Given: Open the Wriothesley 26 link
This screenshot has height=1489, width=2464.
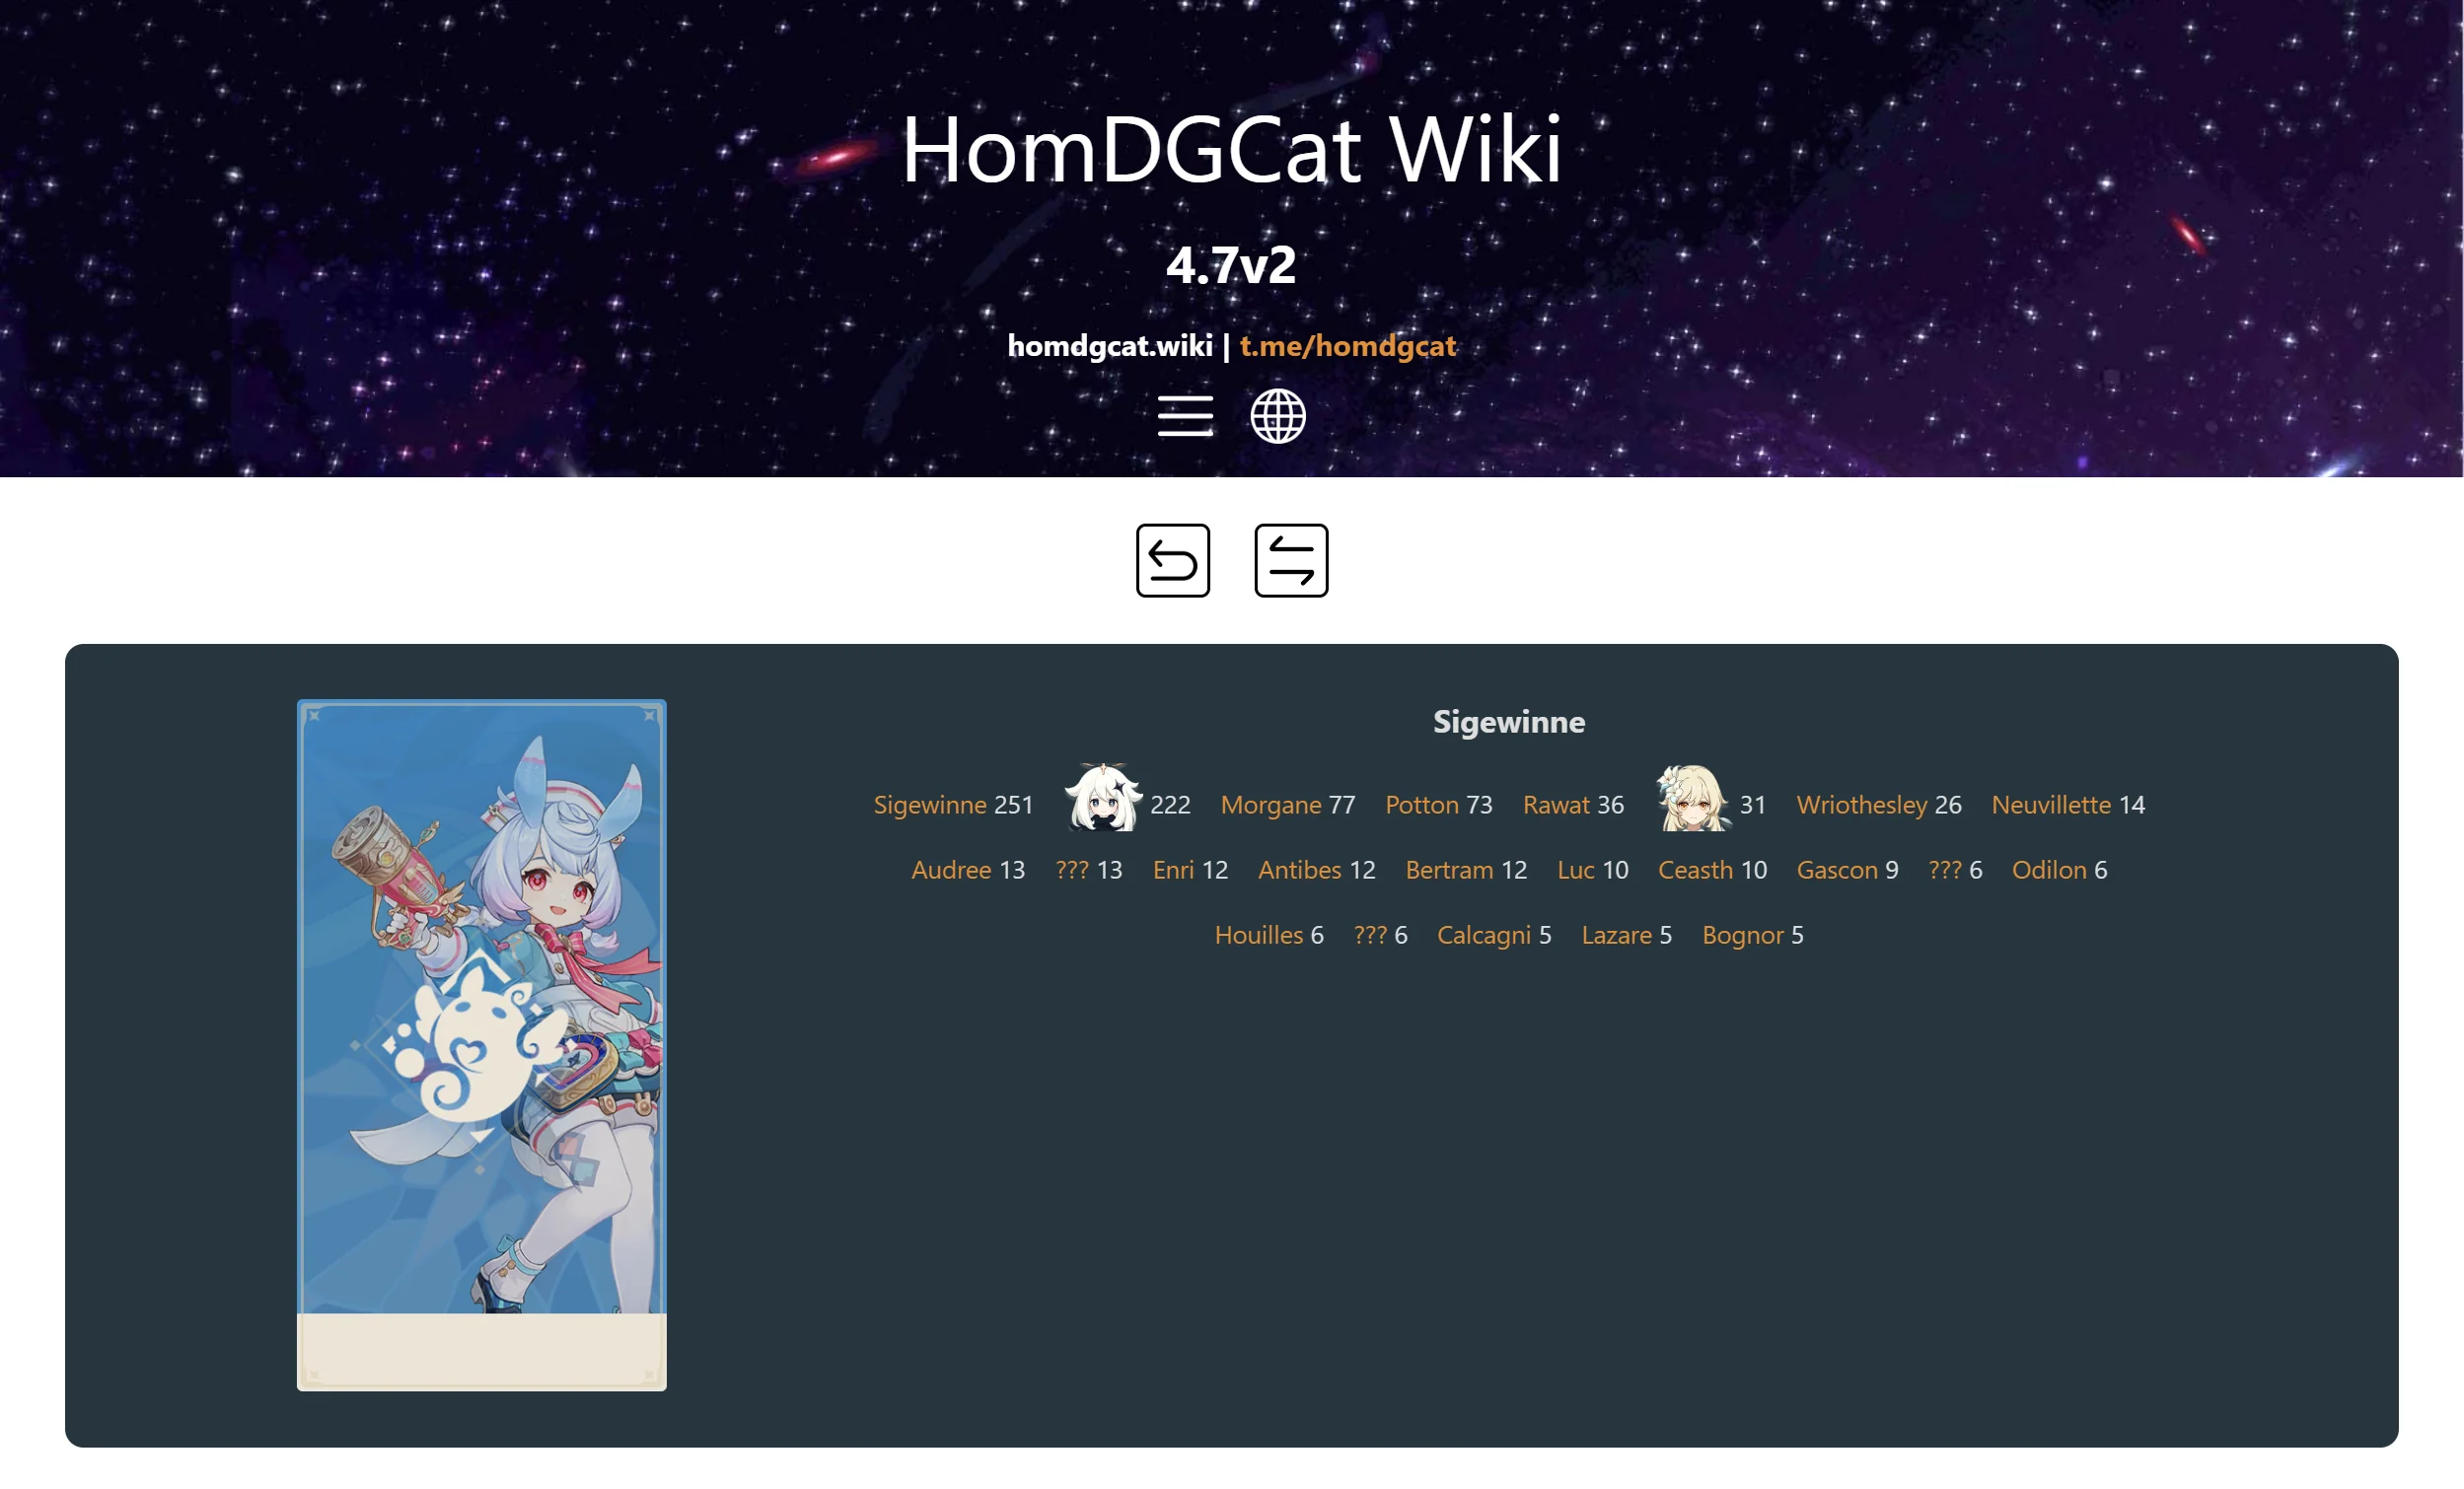Looking at the screenshot, I should 1879,805.
